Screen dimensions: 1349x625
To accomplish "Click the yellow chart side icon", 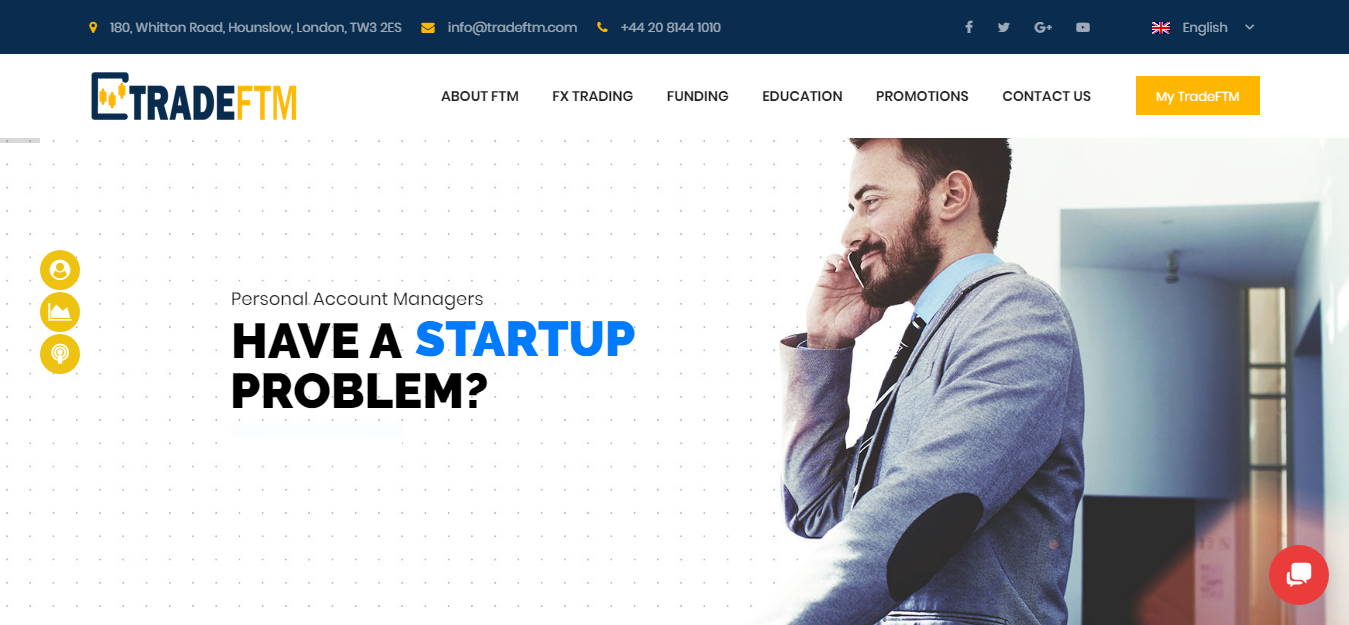I will tap(60, 312).
